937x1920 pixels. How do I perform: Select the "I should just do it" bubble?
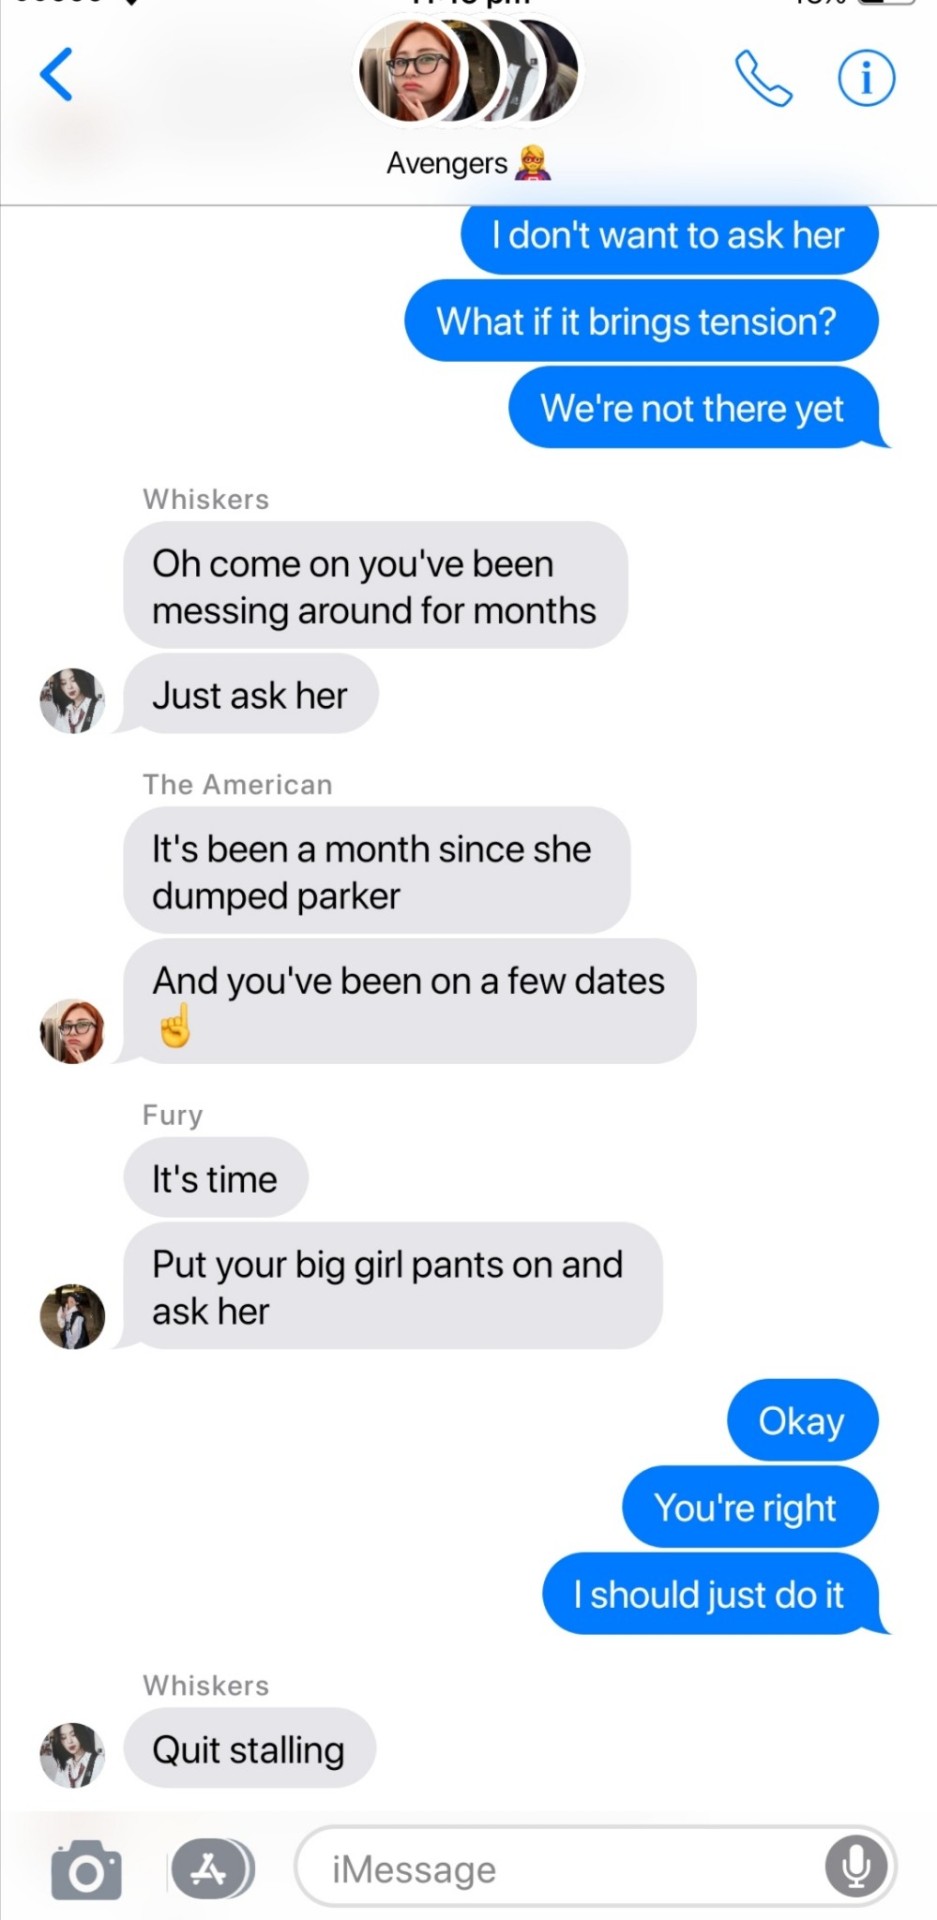pyautogui.click(x=712, y=1594)
